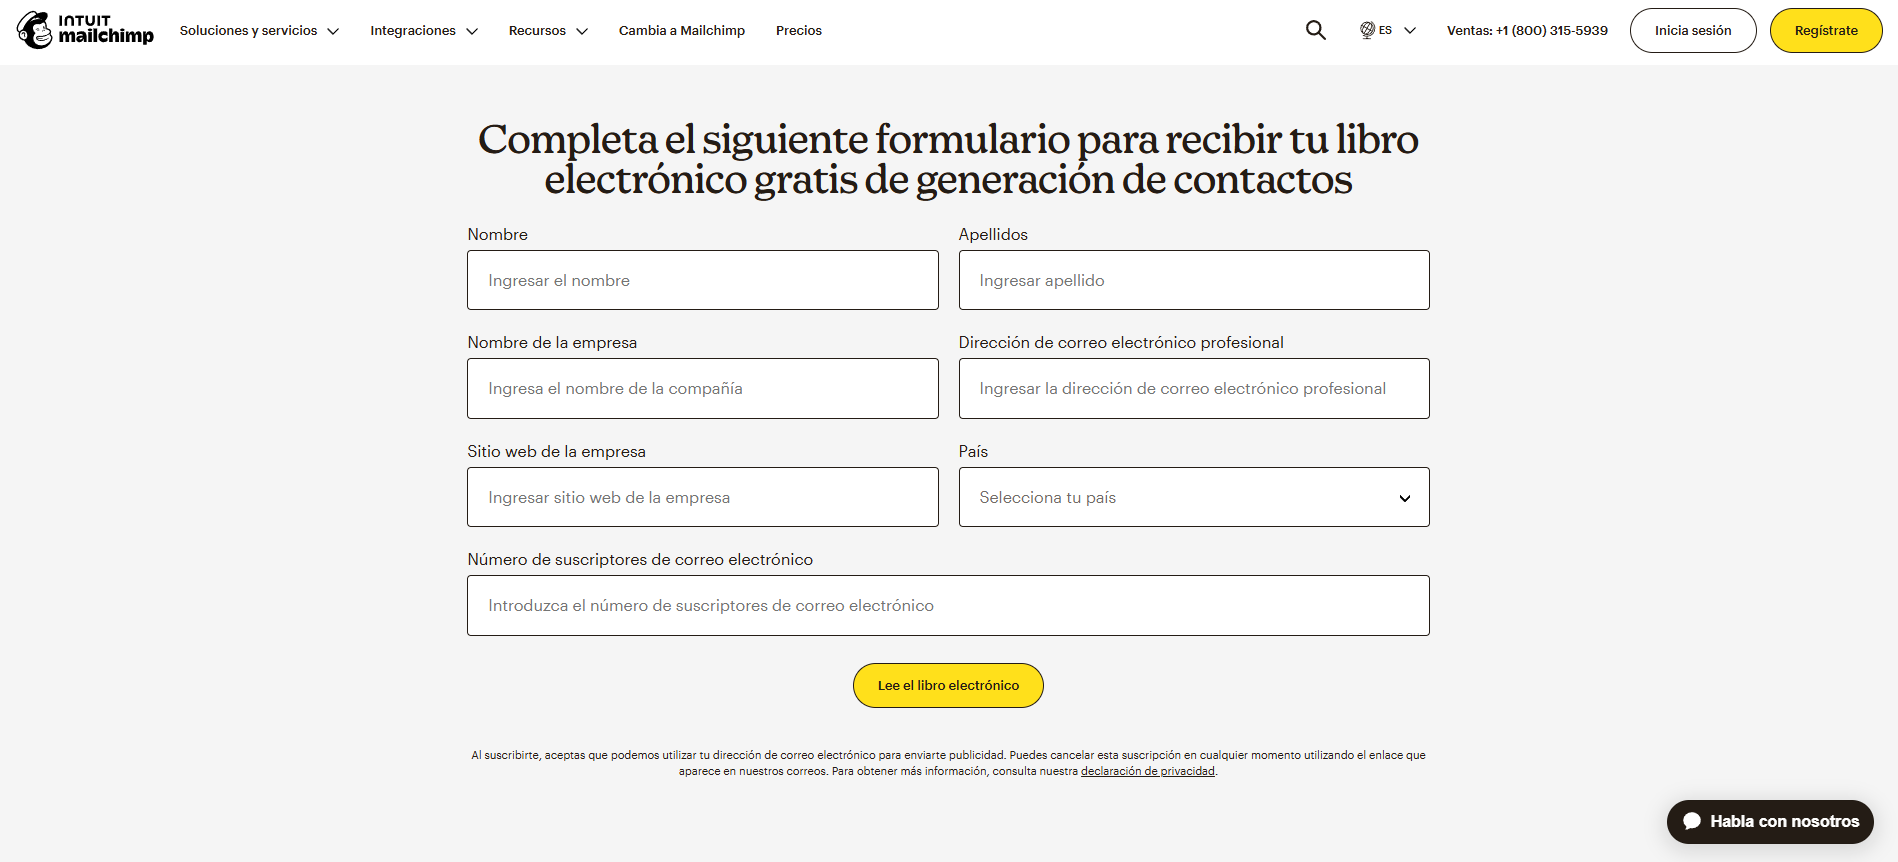Click the Intuit Mailchimp logo
The height and width of the screenshot is (862, 1898).
pyautogui.click(x=85, y=30)
